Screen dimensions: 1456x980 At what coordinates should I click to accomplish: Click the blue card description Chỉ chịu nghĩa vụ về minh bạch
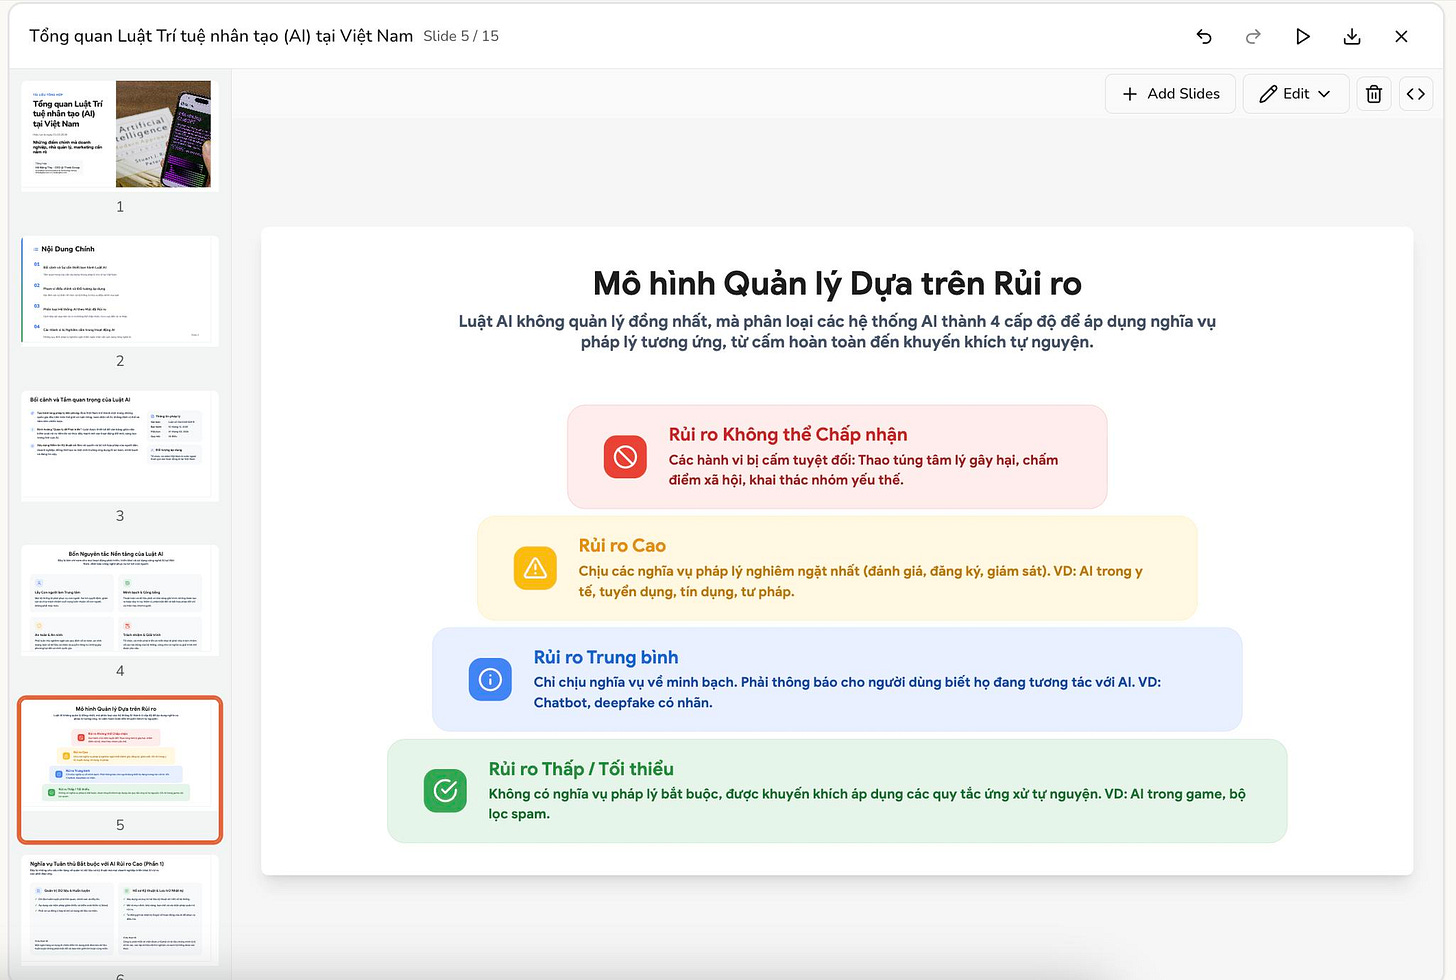[x=848, y=692]
